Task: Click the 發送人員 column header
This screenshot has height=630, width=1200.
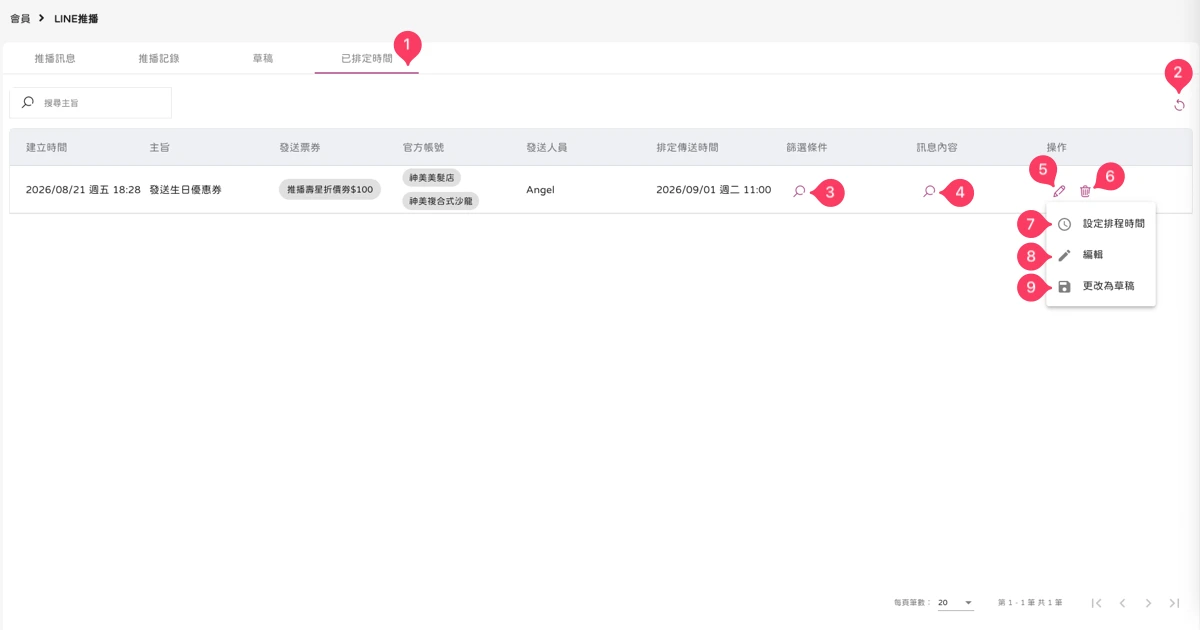Action: coord(547,147)
